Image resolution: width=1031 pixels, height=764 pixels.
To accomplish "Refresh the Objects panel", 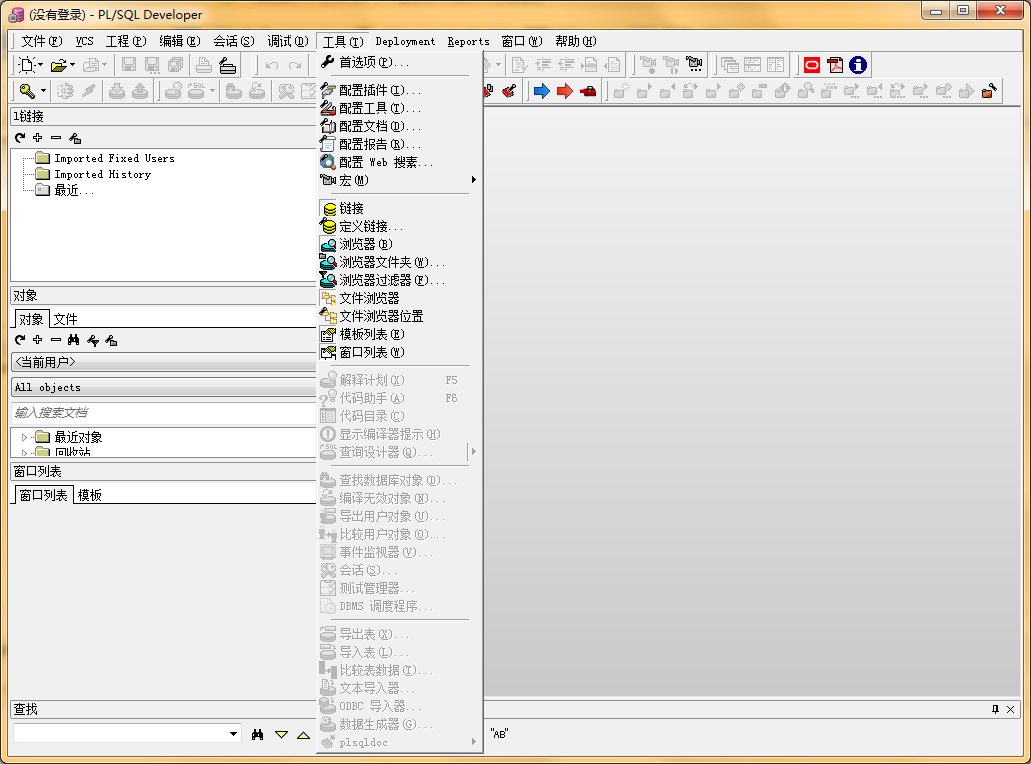I will point(20,340).
